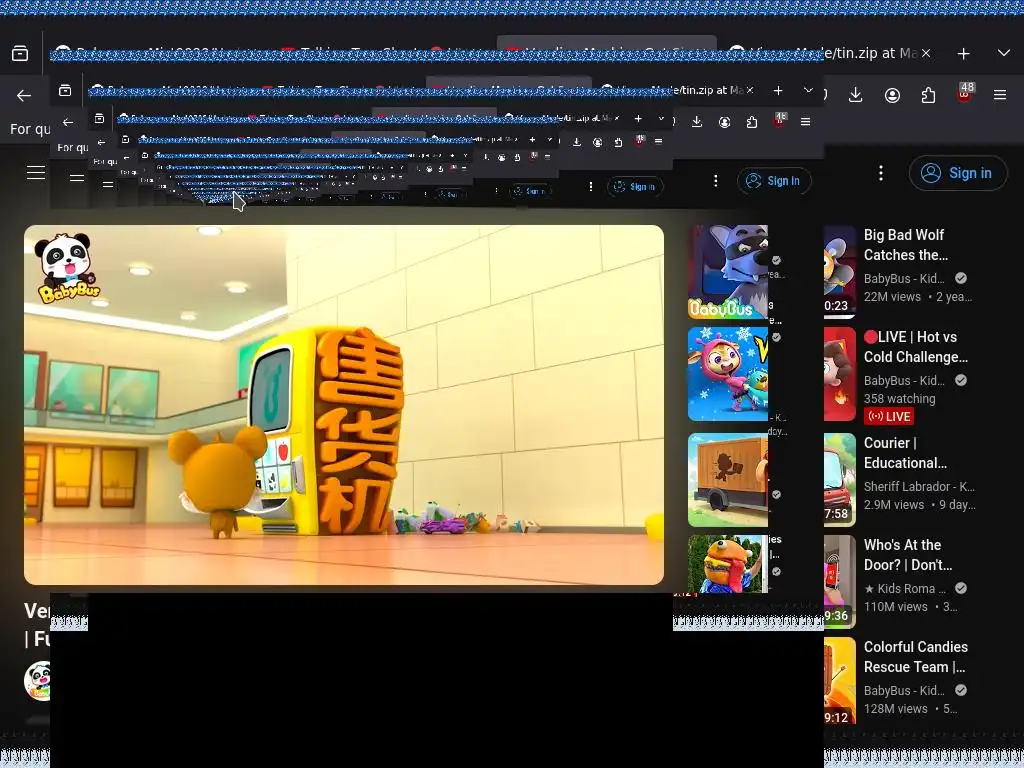
Task: Add new tab in second nested window
Action: [x=778, y=90]
